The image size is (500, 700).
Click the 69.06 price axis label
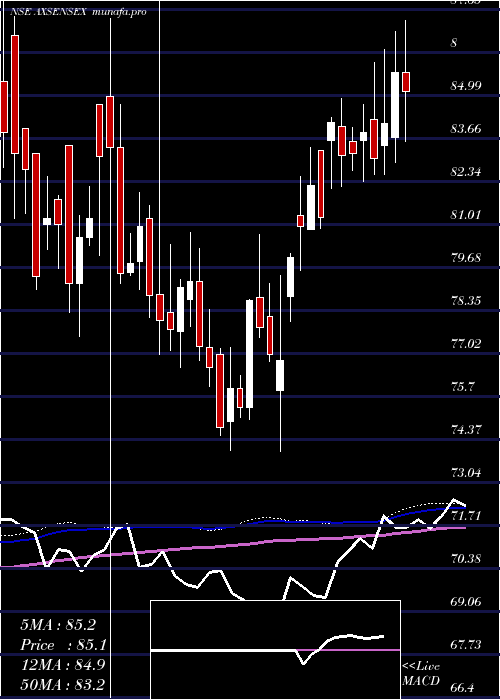[466, 602]
